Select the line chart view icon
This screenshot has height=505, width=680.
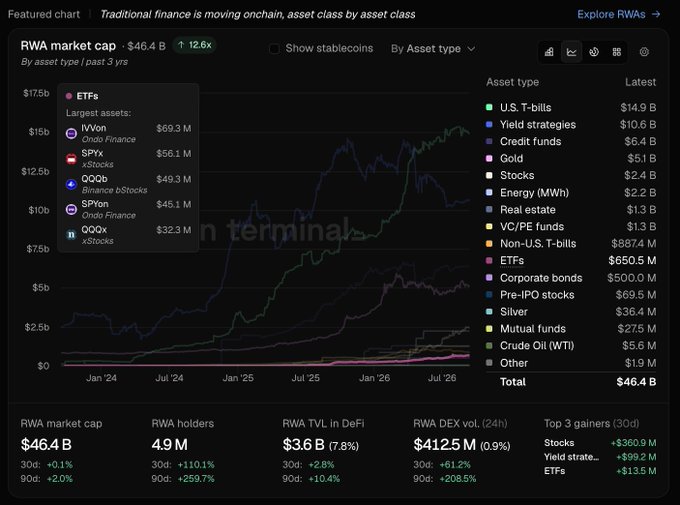coord(572,52)
